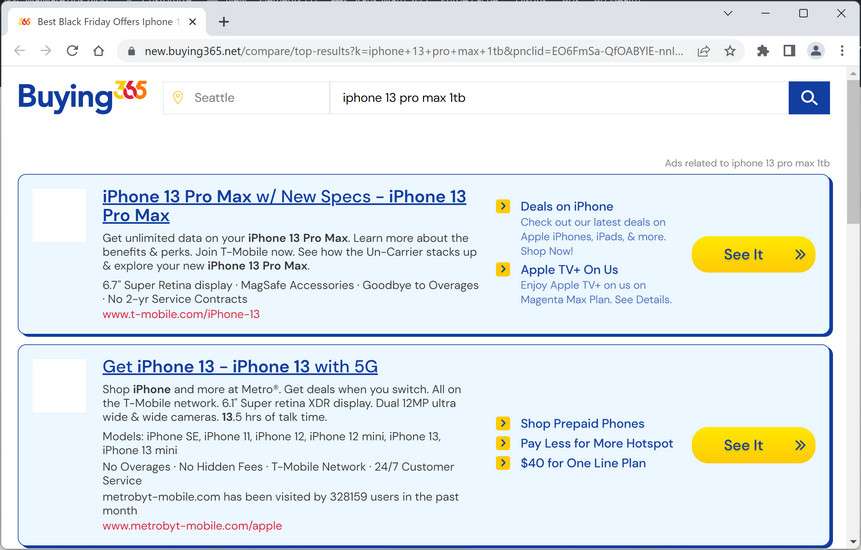The image size is (861, 550).
Task: Open the Get iPhone 13 with 5G link
Action: [x=240, y=367]
